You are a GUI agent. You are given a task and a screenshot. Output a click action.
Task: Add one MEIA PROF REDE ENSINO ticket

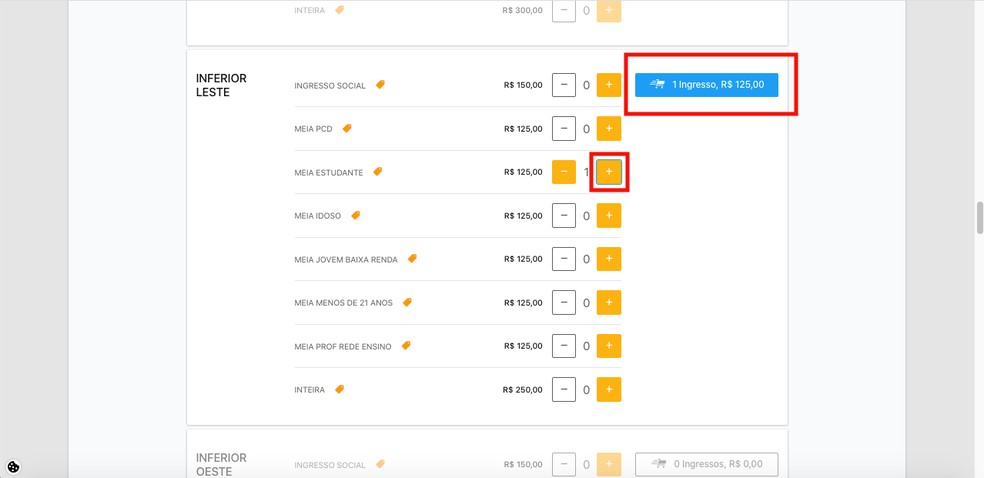609,346
